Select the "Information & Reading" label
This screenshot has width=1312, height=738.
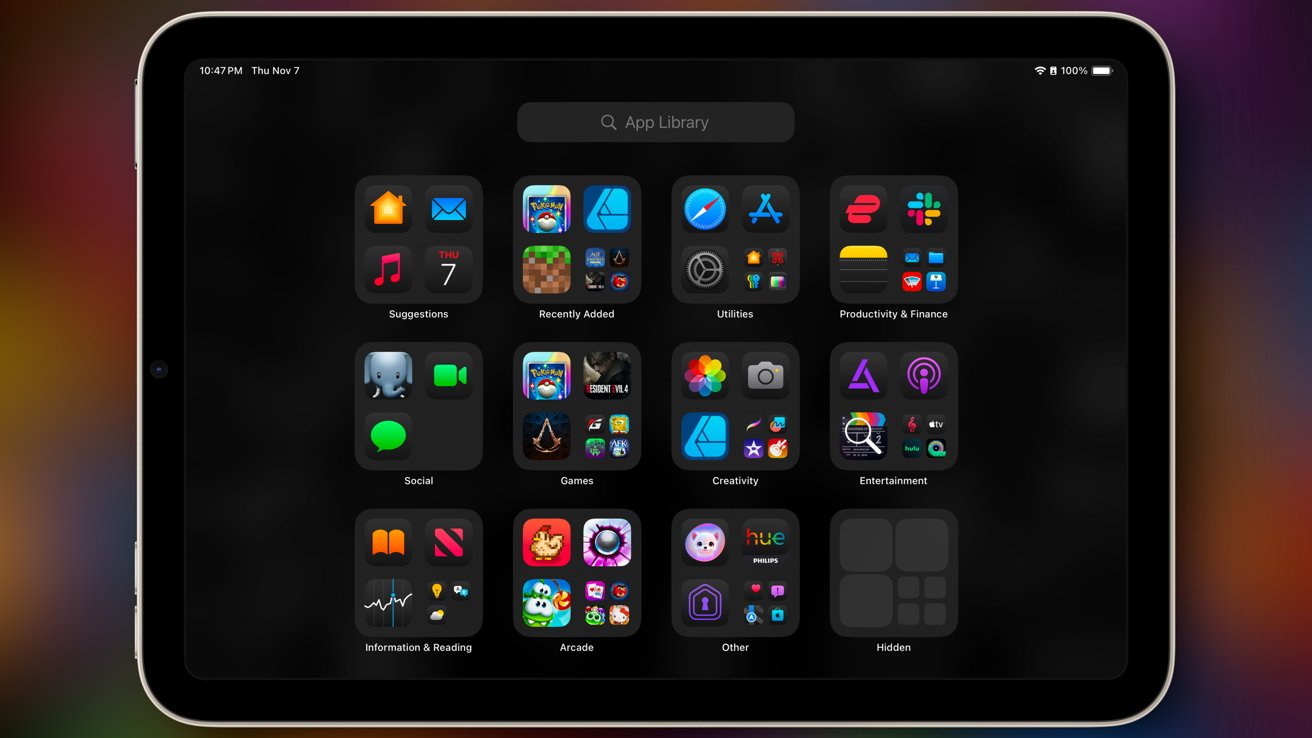pos(418,648)
